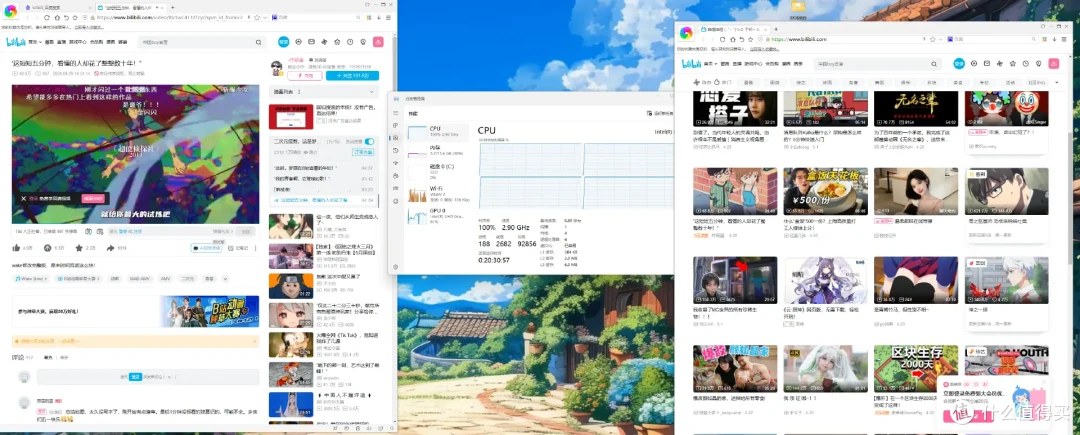Screen dimensions: 1080x435
Task: Click the favorite star icon below the video
Action: [x=79, y=248]
